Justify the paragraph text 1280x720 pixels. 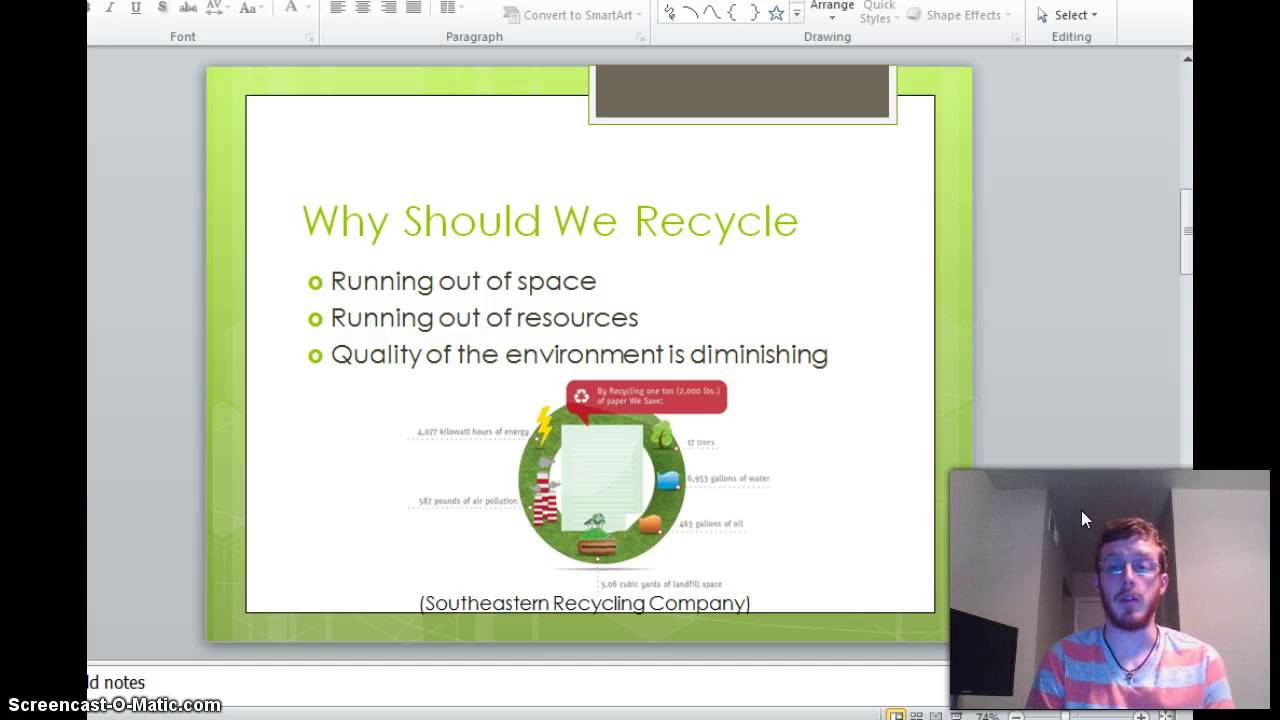(x=413, y=8)
